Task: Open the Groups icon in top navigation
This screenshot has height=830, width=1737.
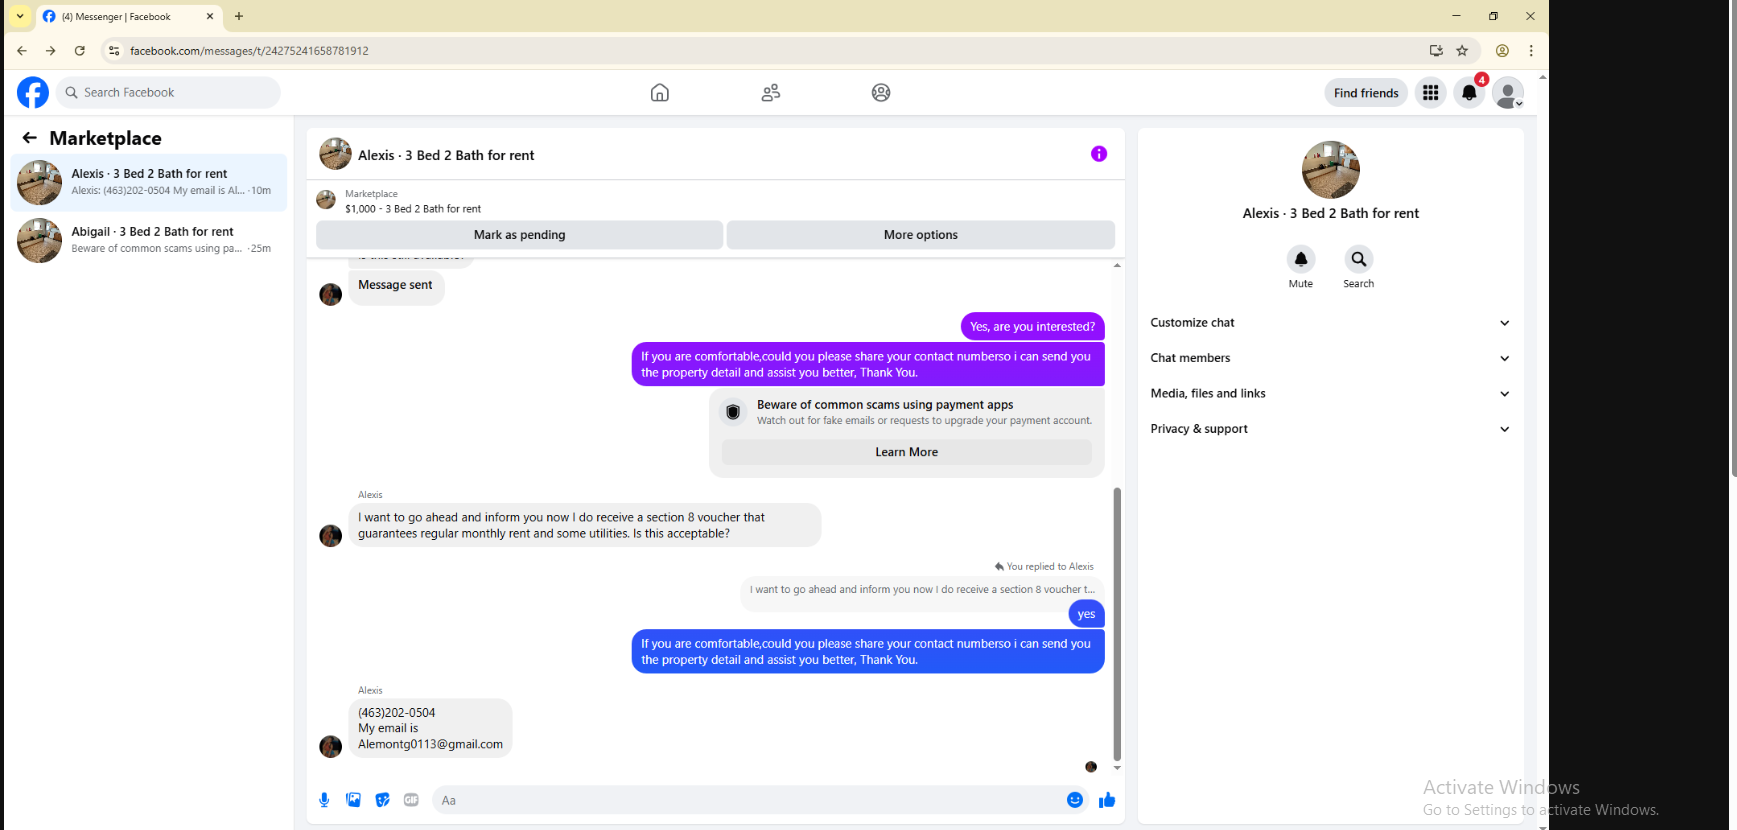Action: (x=881, y=93)
